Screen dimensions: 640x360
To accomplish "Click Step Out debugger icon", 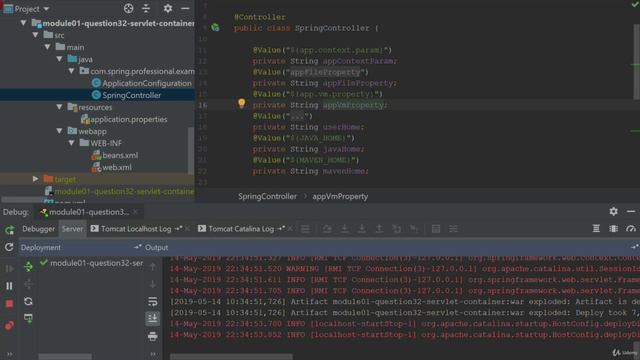I will 379,229.
